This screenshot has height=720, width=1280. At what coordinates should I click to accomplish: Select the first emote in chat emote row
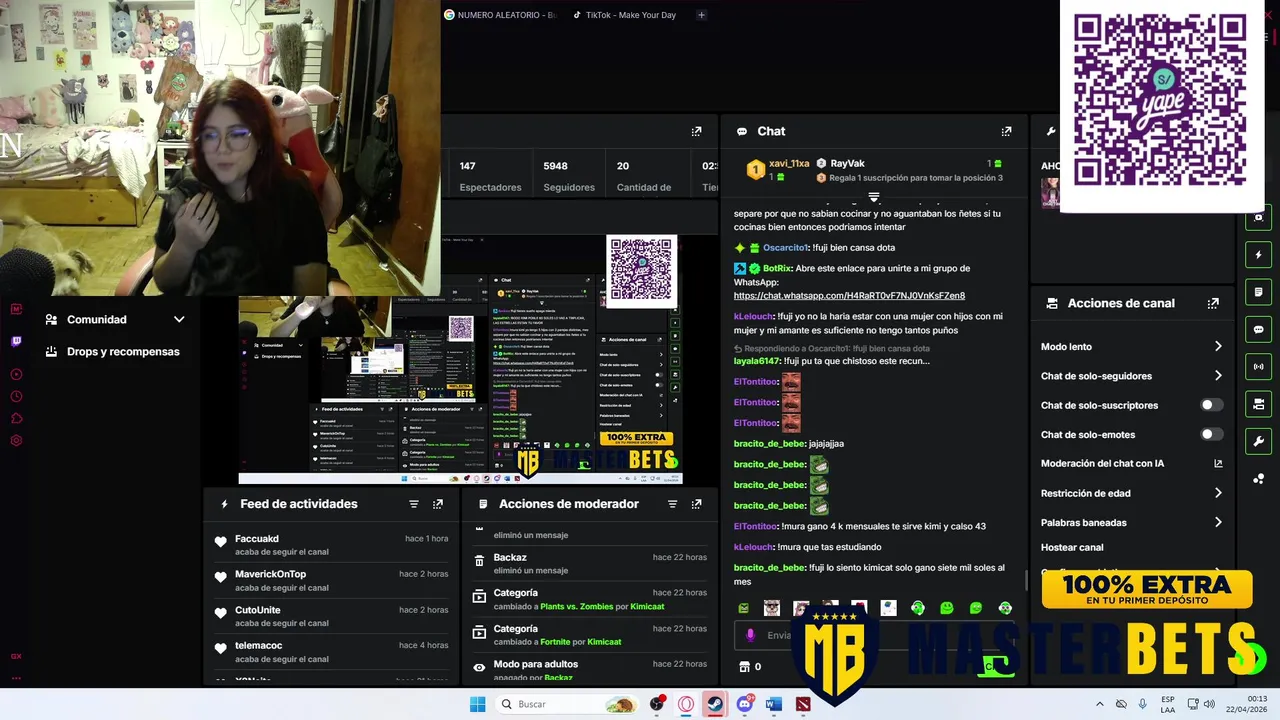743,608
